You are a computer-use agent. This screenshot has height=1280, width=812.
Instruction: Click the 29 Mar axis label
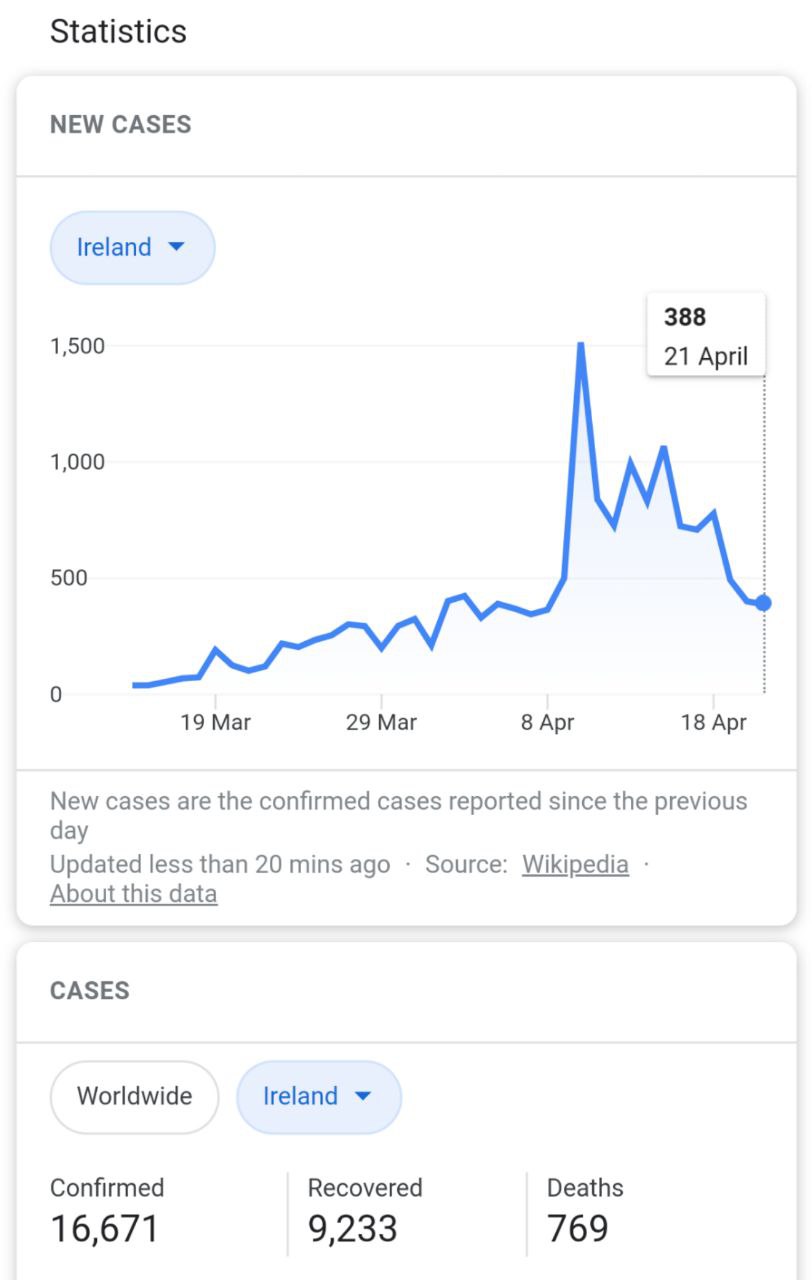pos(381,723)
